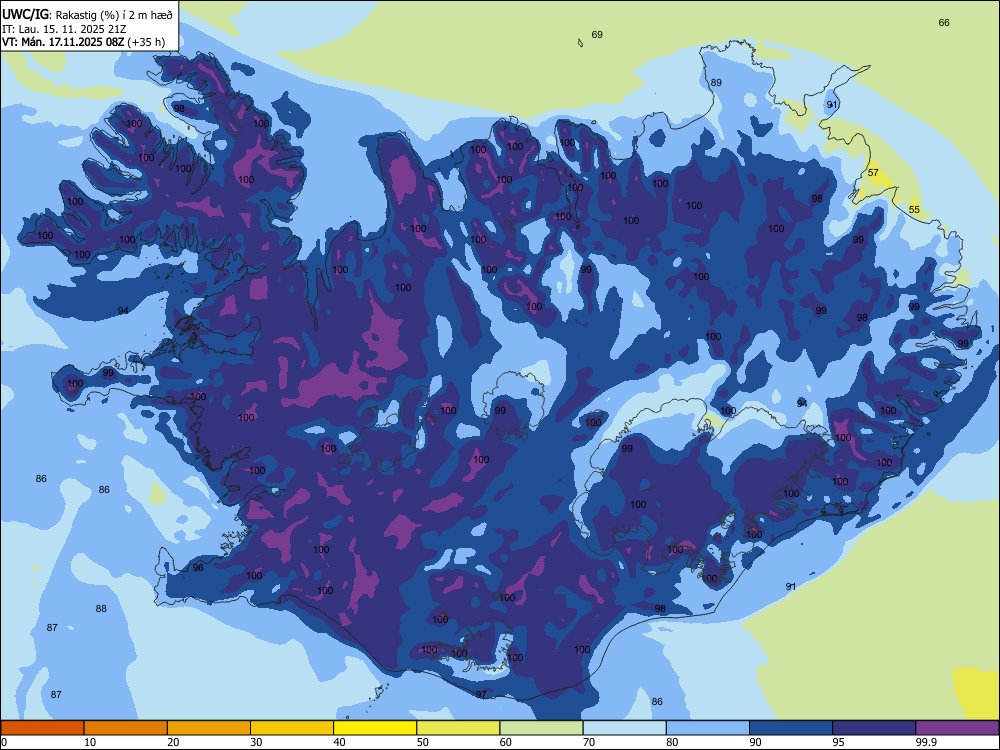Image resolution: width=1000 pixels, height=750 pixels.
Task: Click the legend tick label '20'
Action: 173,742
